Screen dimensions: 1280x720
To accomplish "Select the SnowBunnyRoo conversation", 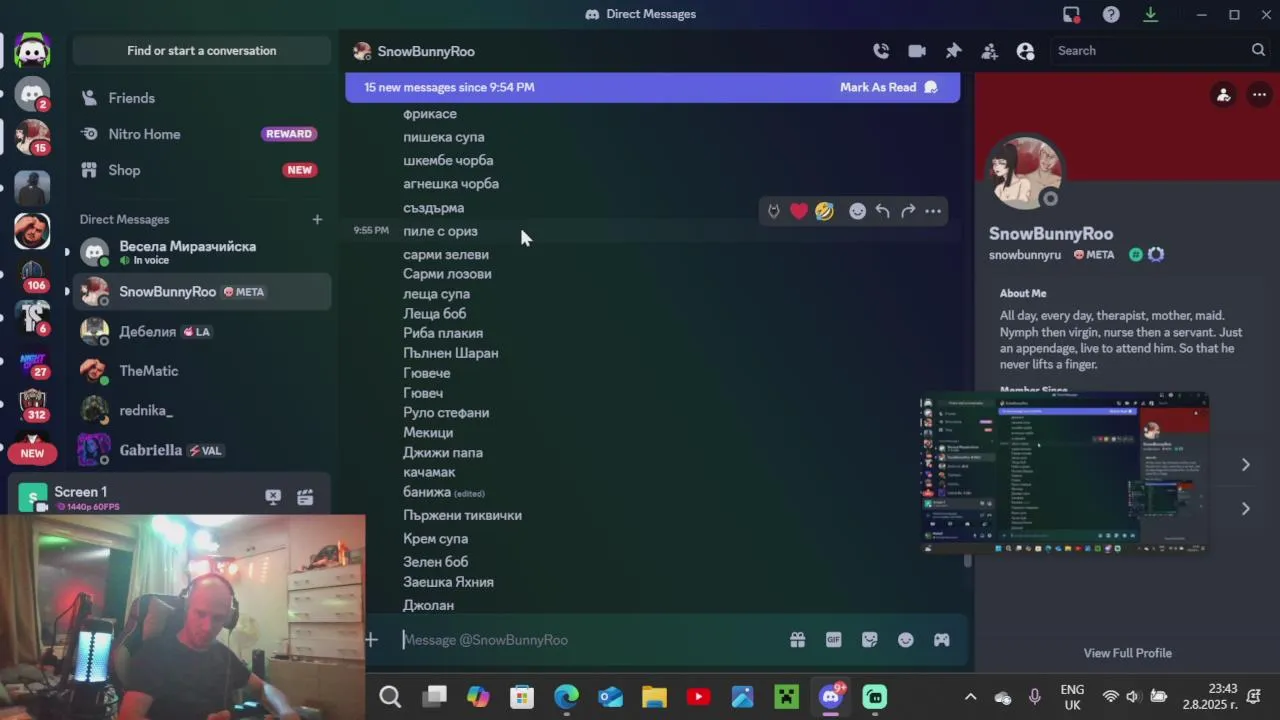I will [202, 292].
